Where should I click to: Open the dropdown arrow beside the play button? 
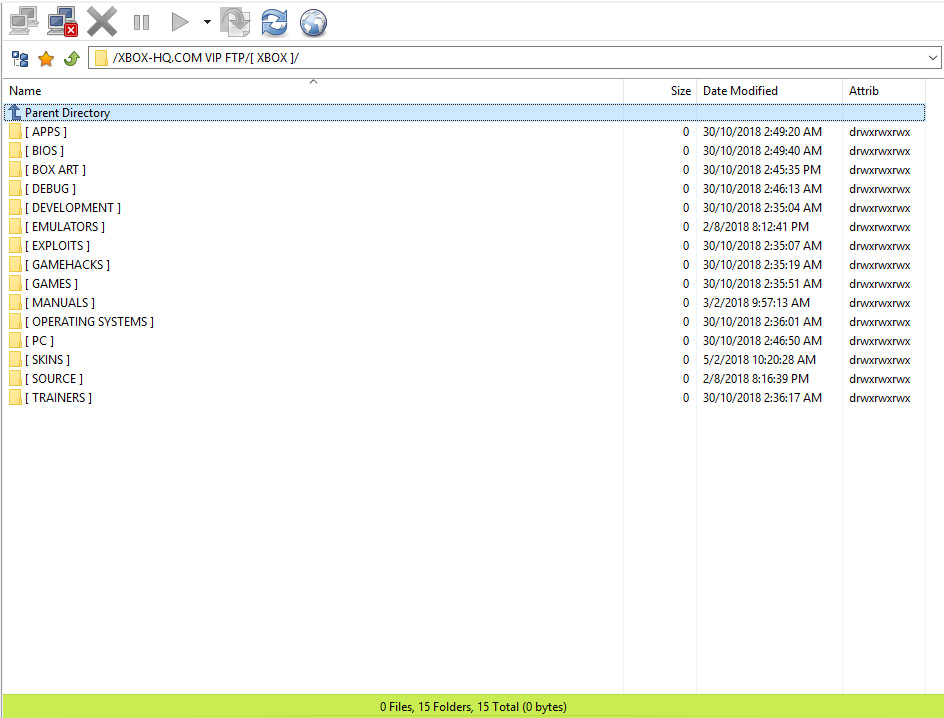point(207,21)
